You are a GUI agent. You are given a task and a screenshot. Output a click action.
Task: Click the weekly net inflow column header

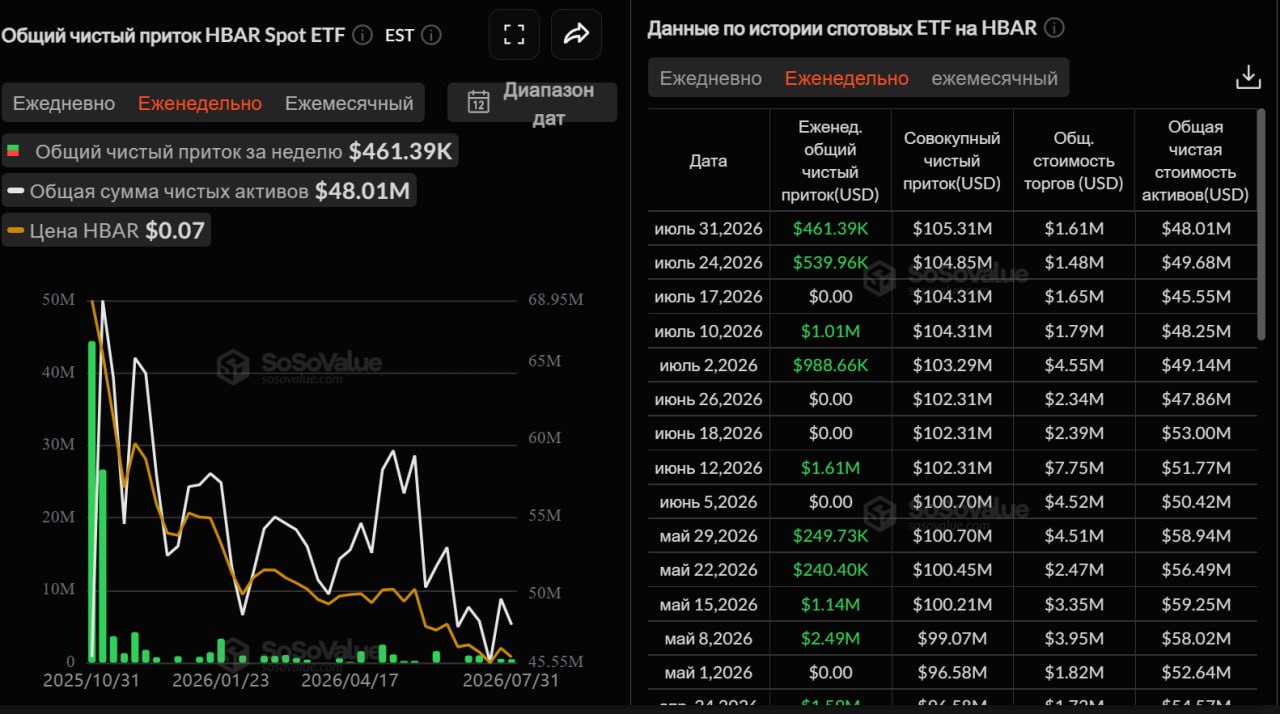point(830,161)
